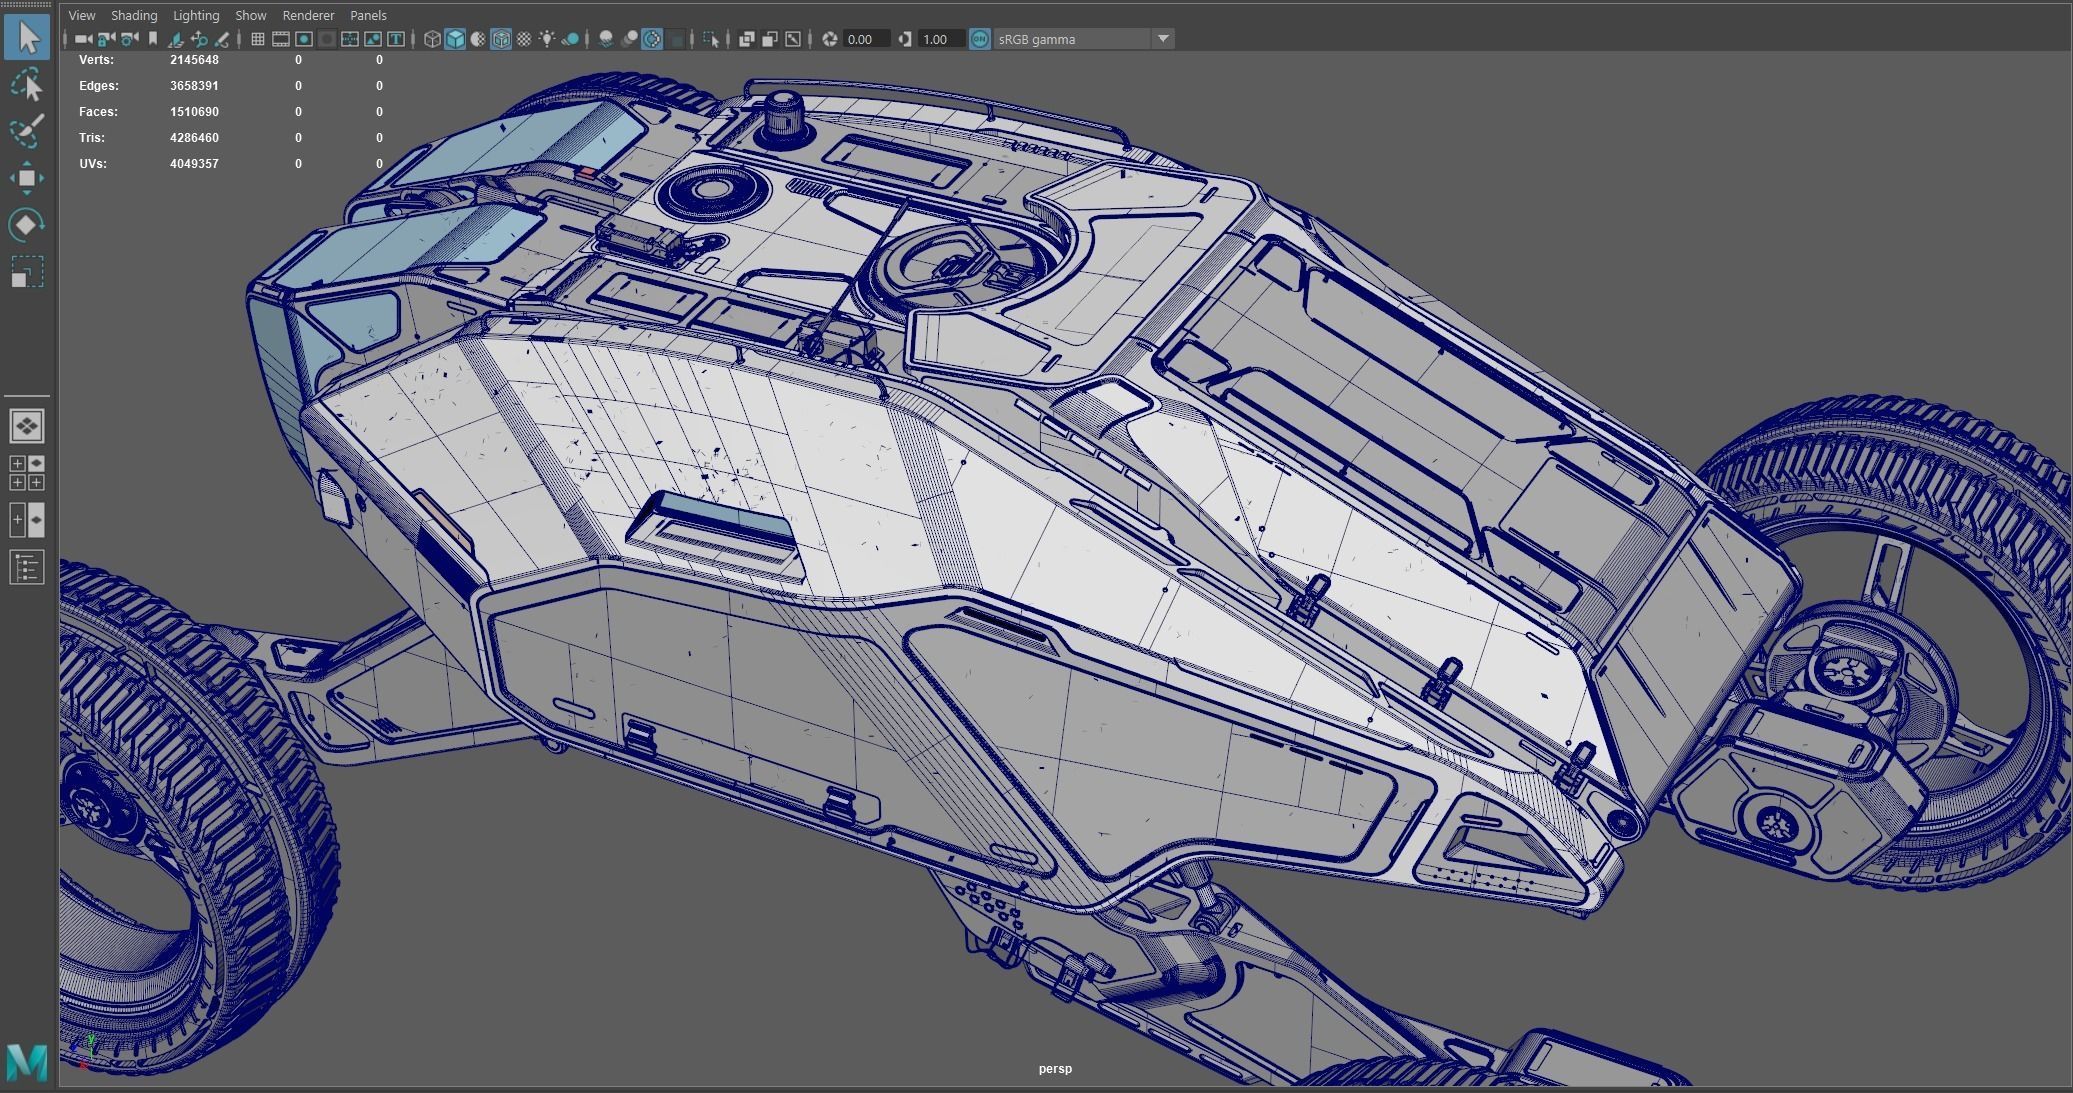The height and width of the screenshot is (1093, 2073).
Task: Select the Lasso selection tool
Action: coord(27,85)
